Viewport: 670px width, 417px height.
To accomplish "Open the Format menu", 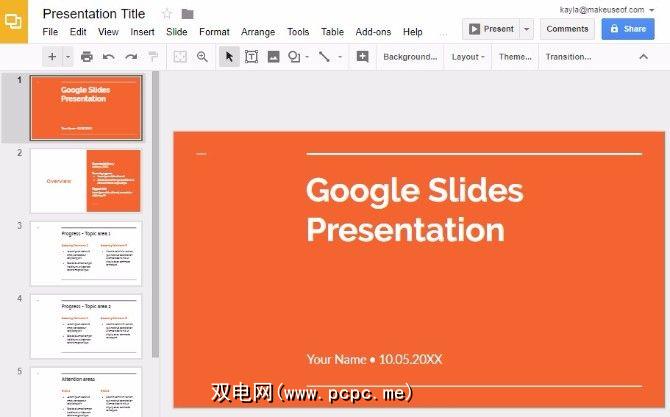I will (214, 32).
